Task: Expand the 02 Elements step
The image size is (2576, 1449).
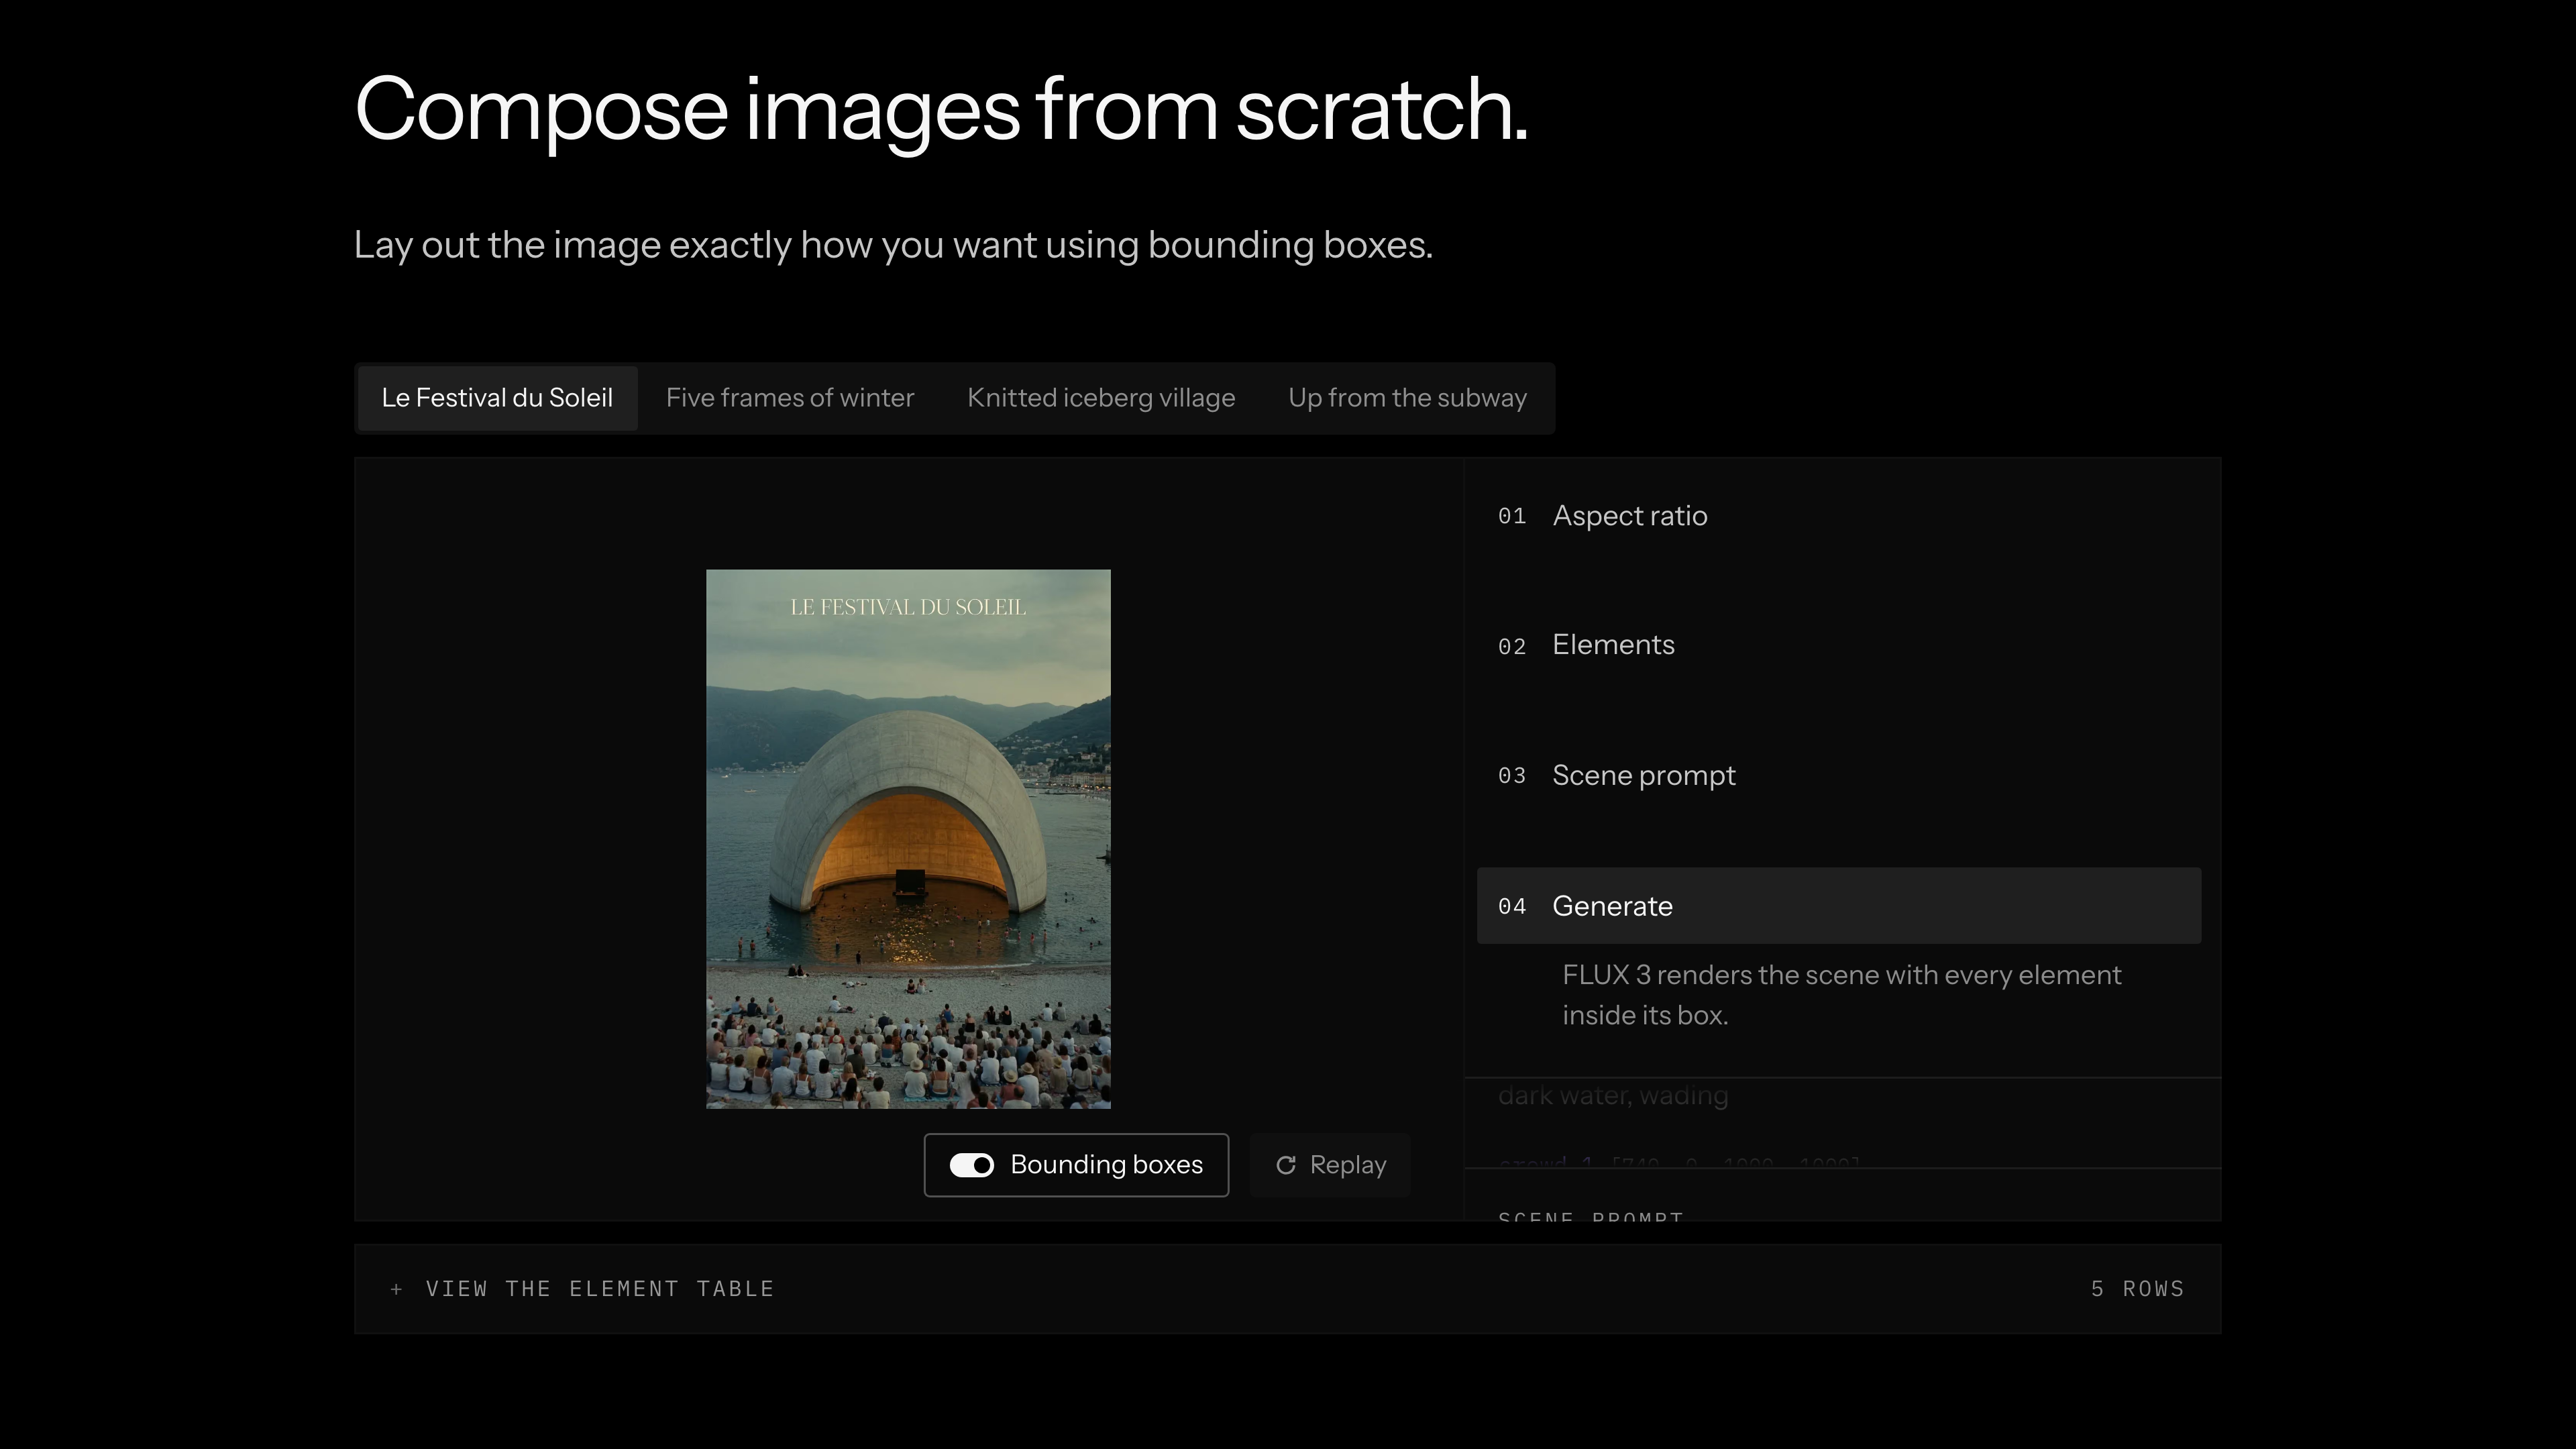Action: coord(1838,645)
